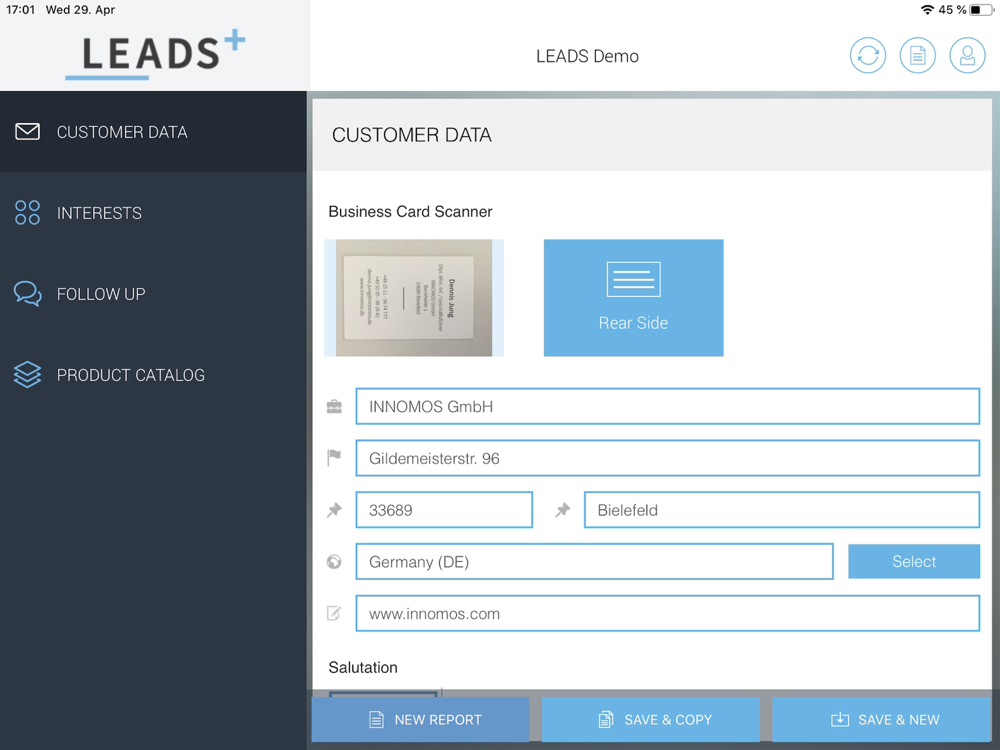Open the Customer Data menu item

(153, 131)
